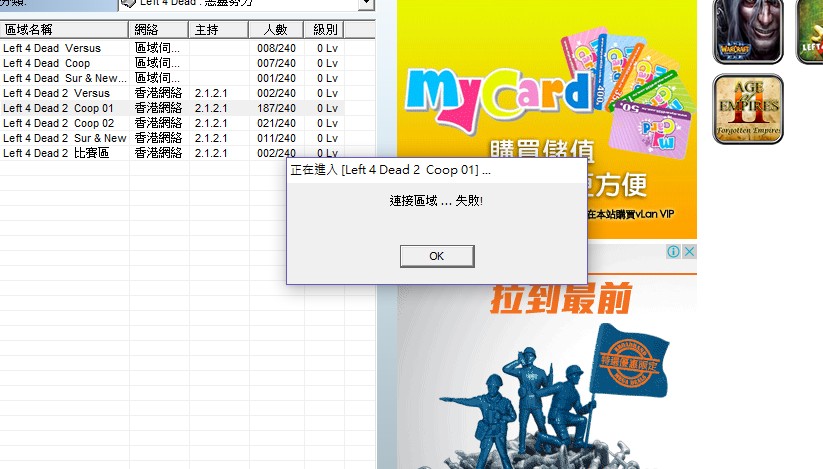
Task: Select Left 4 Dead 2 Versus room
Action: pyautogui.click(x=172, y=93)
